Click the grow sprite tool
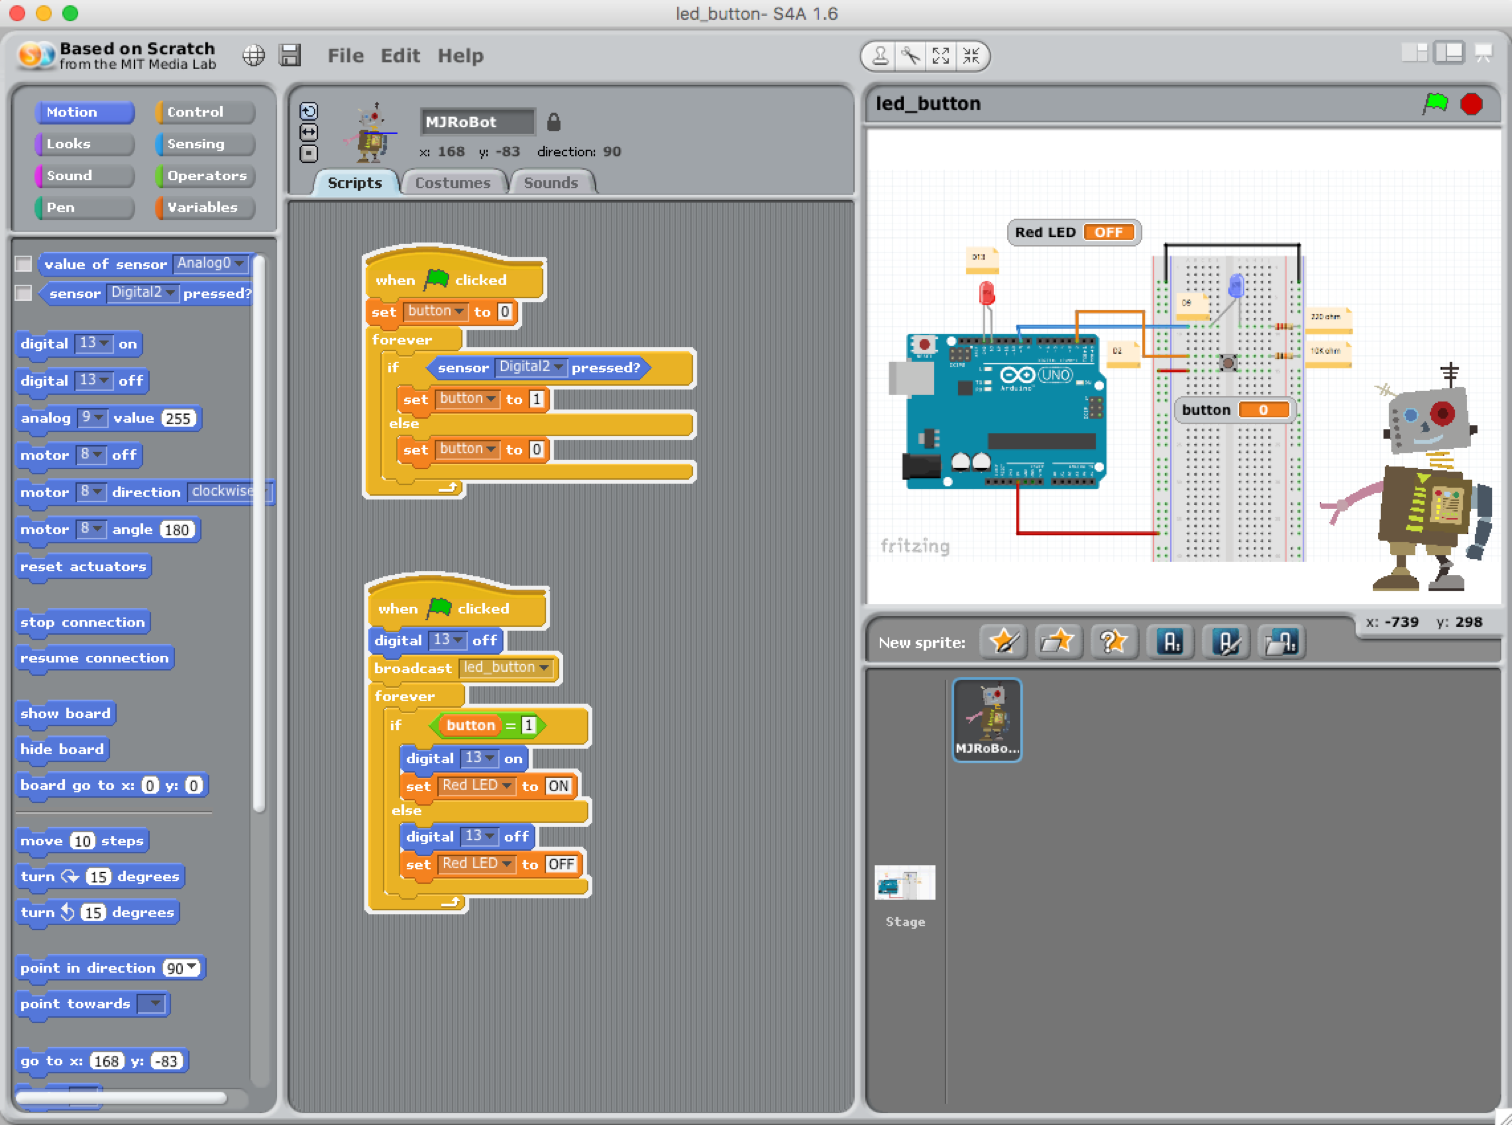The width and height of the screenshot is (1512, 1125). click(x=940, y=56)
